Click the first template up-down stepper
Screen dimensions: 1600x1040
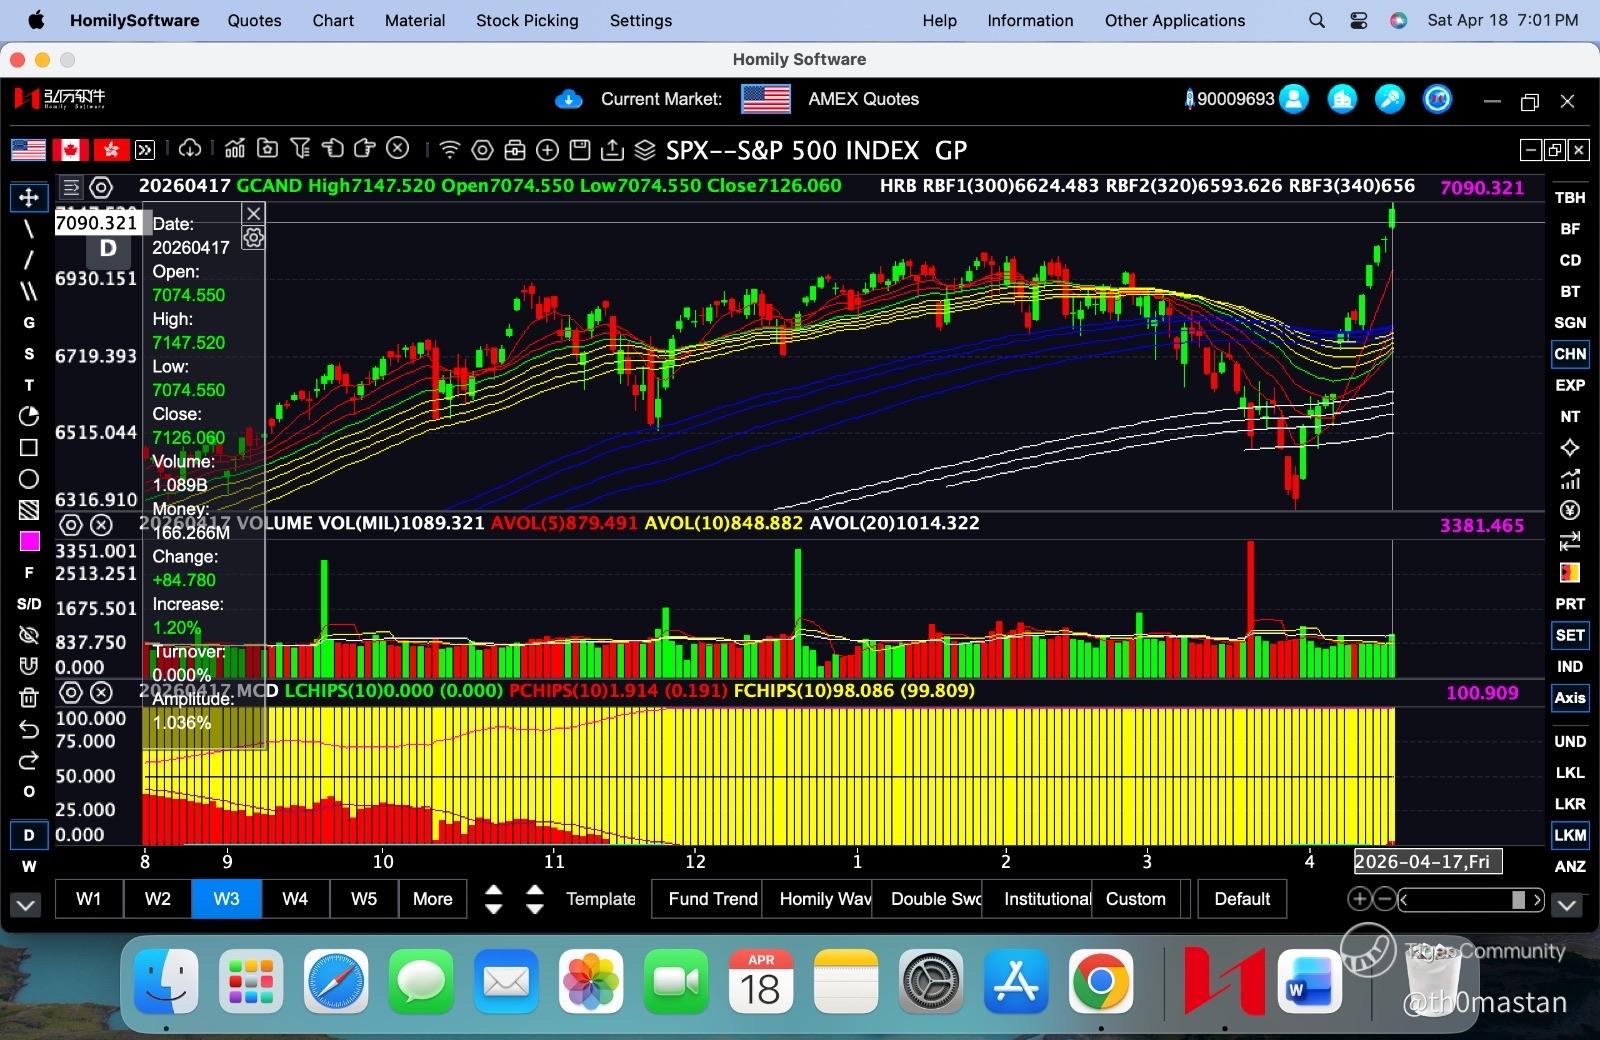tap(493, 899)
